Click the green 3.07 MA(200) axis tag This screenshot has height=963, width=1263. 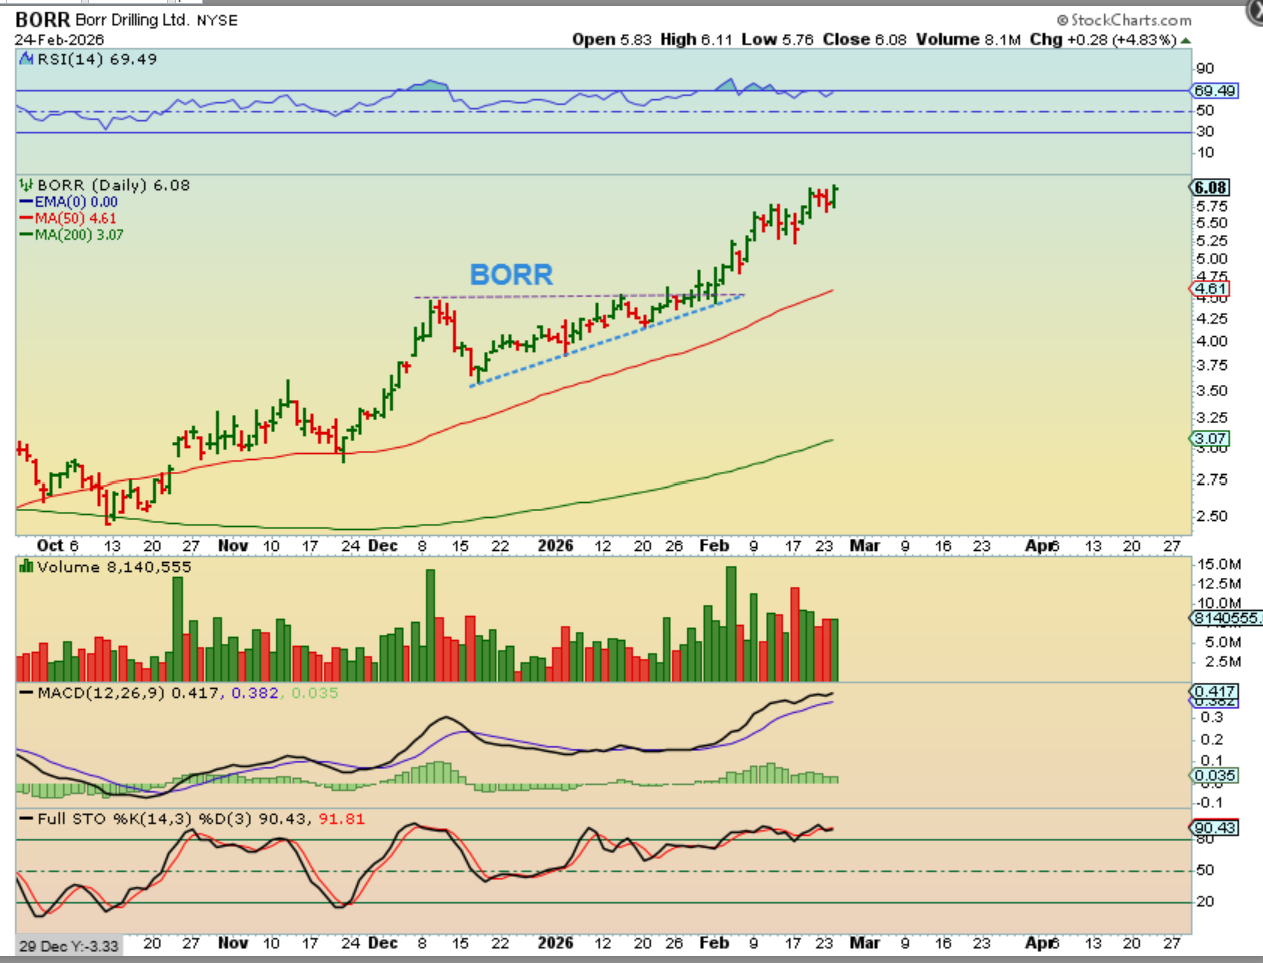[x=1210, y=439]
